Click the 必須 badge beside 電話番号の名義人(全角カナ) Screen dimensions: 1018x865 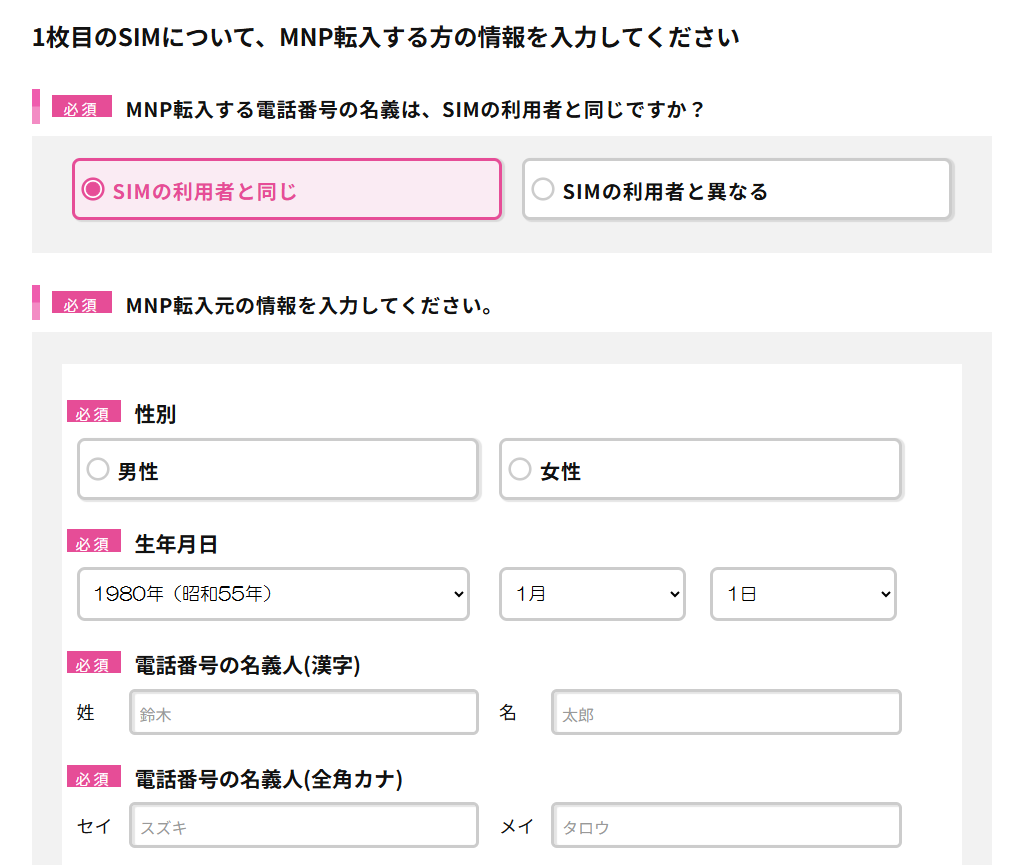(93, 778)
